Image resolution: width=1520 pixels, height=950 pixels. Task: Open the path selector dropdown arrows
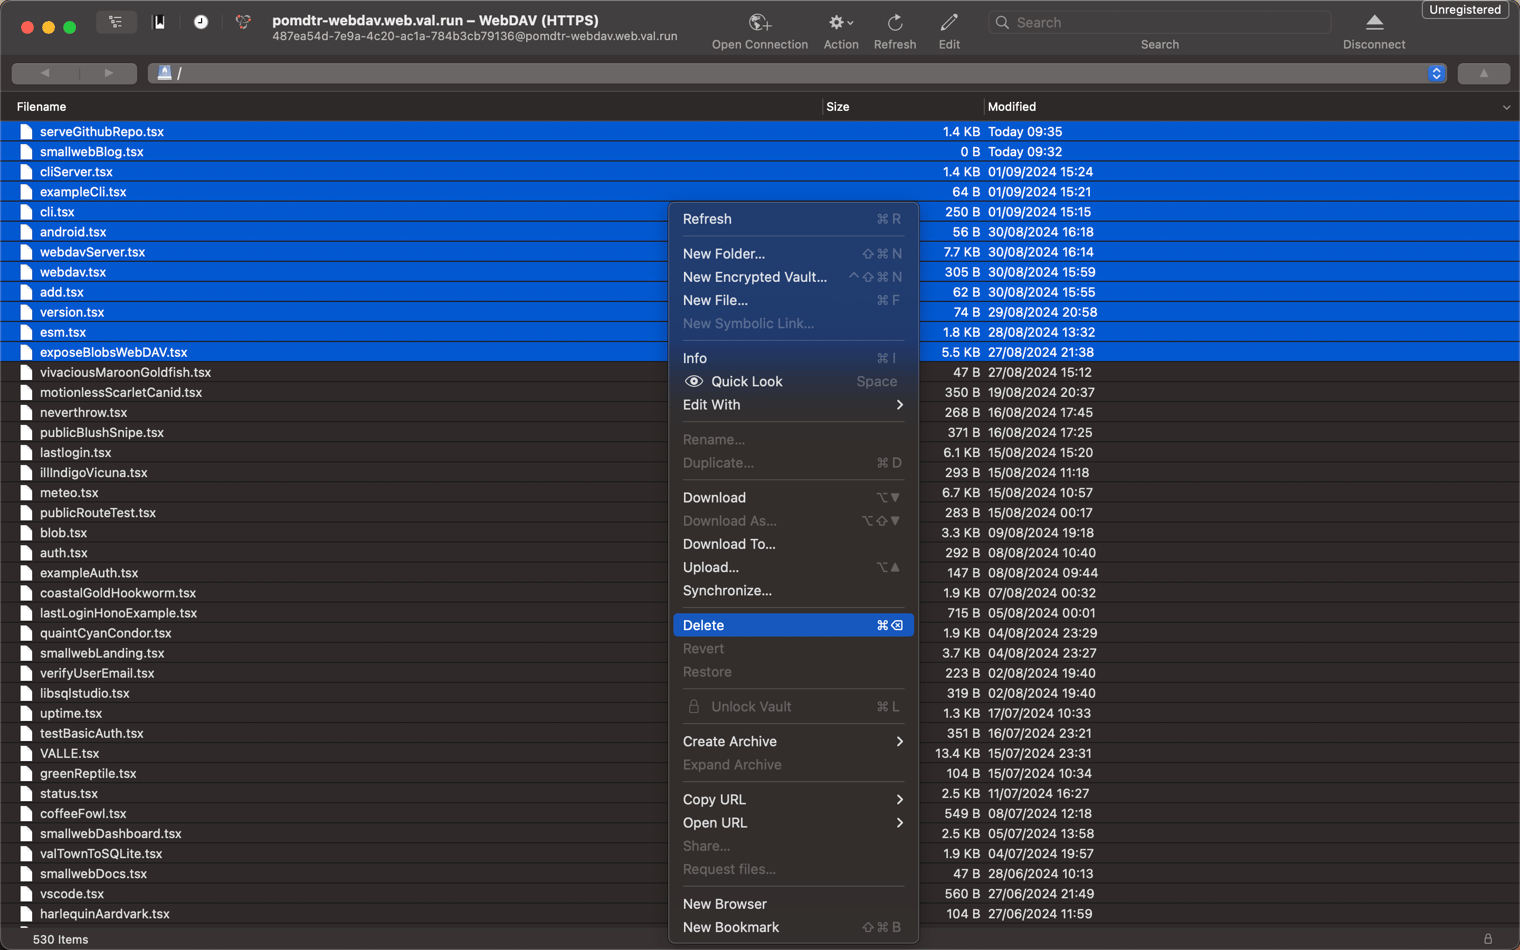[x=1436, y=73]
